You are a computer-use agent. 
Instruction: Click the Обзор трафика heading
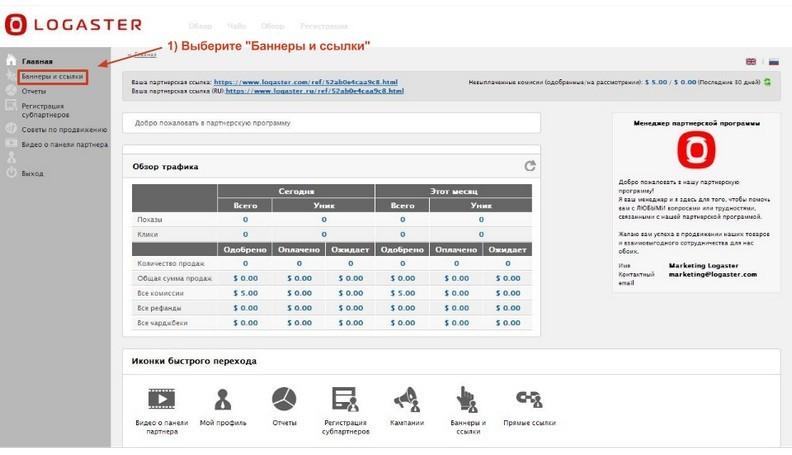coord(165,167)
